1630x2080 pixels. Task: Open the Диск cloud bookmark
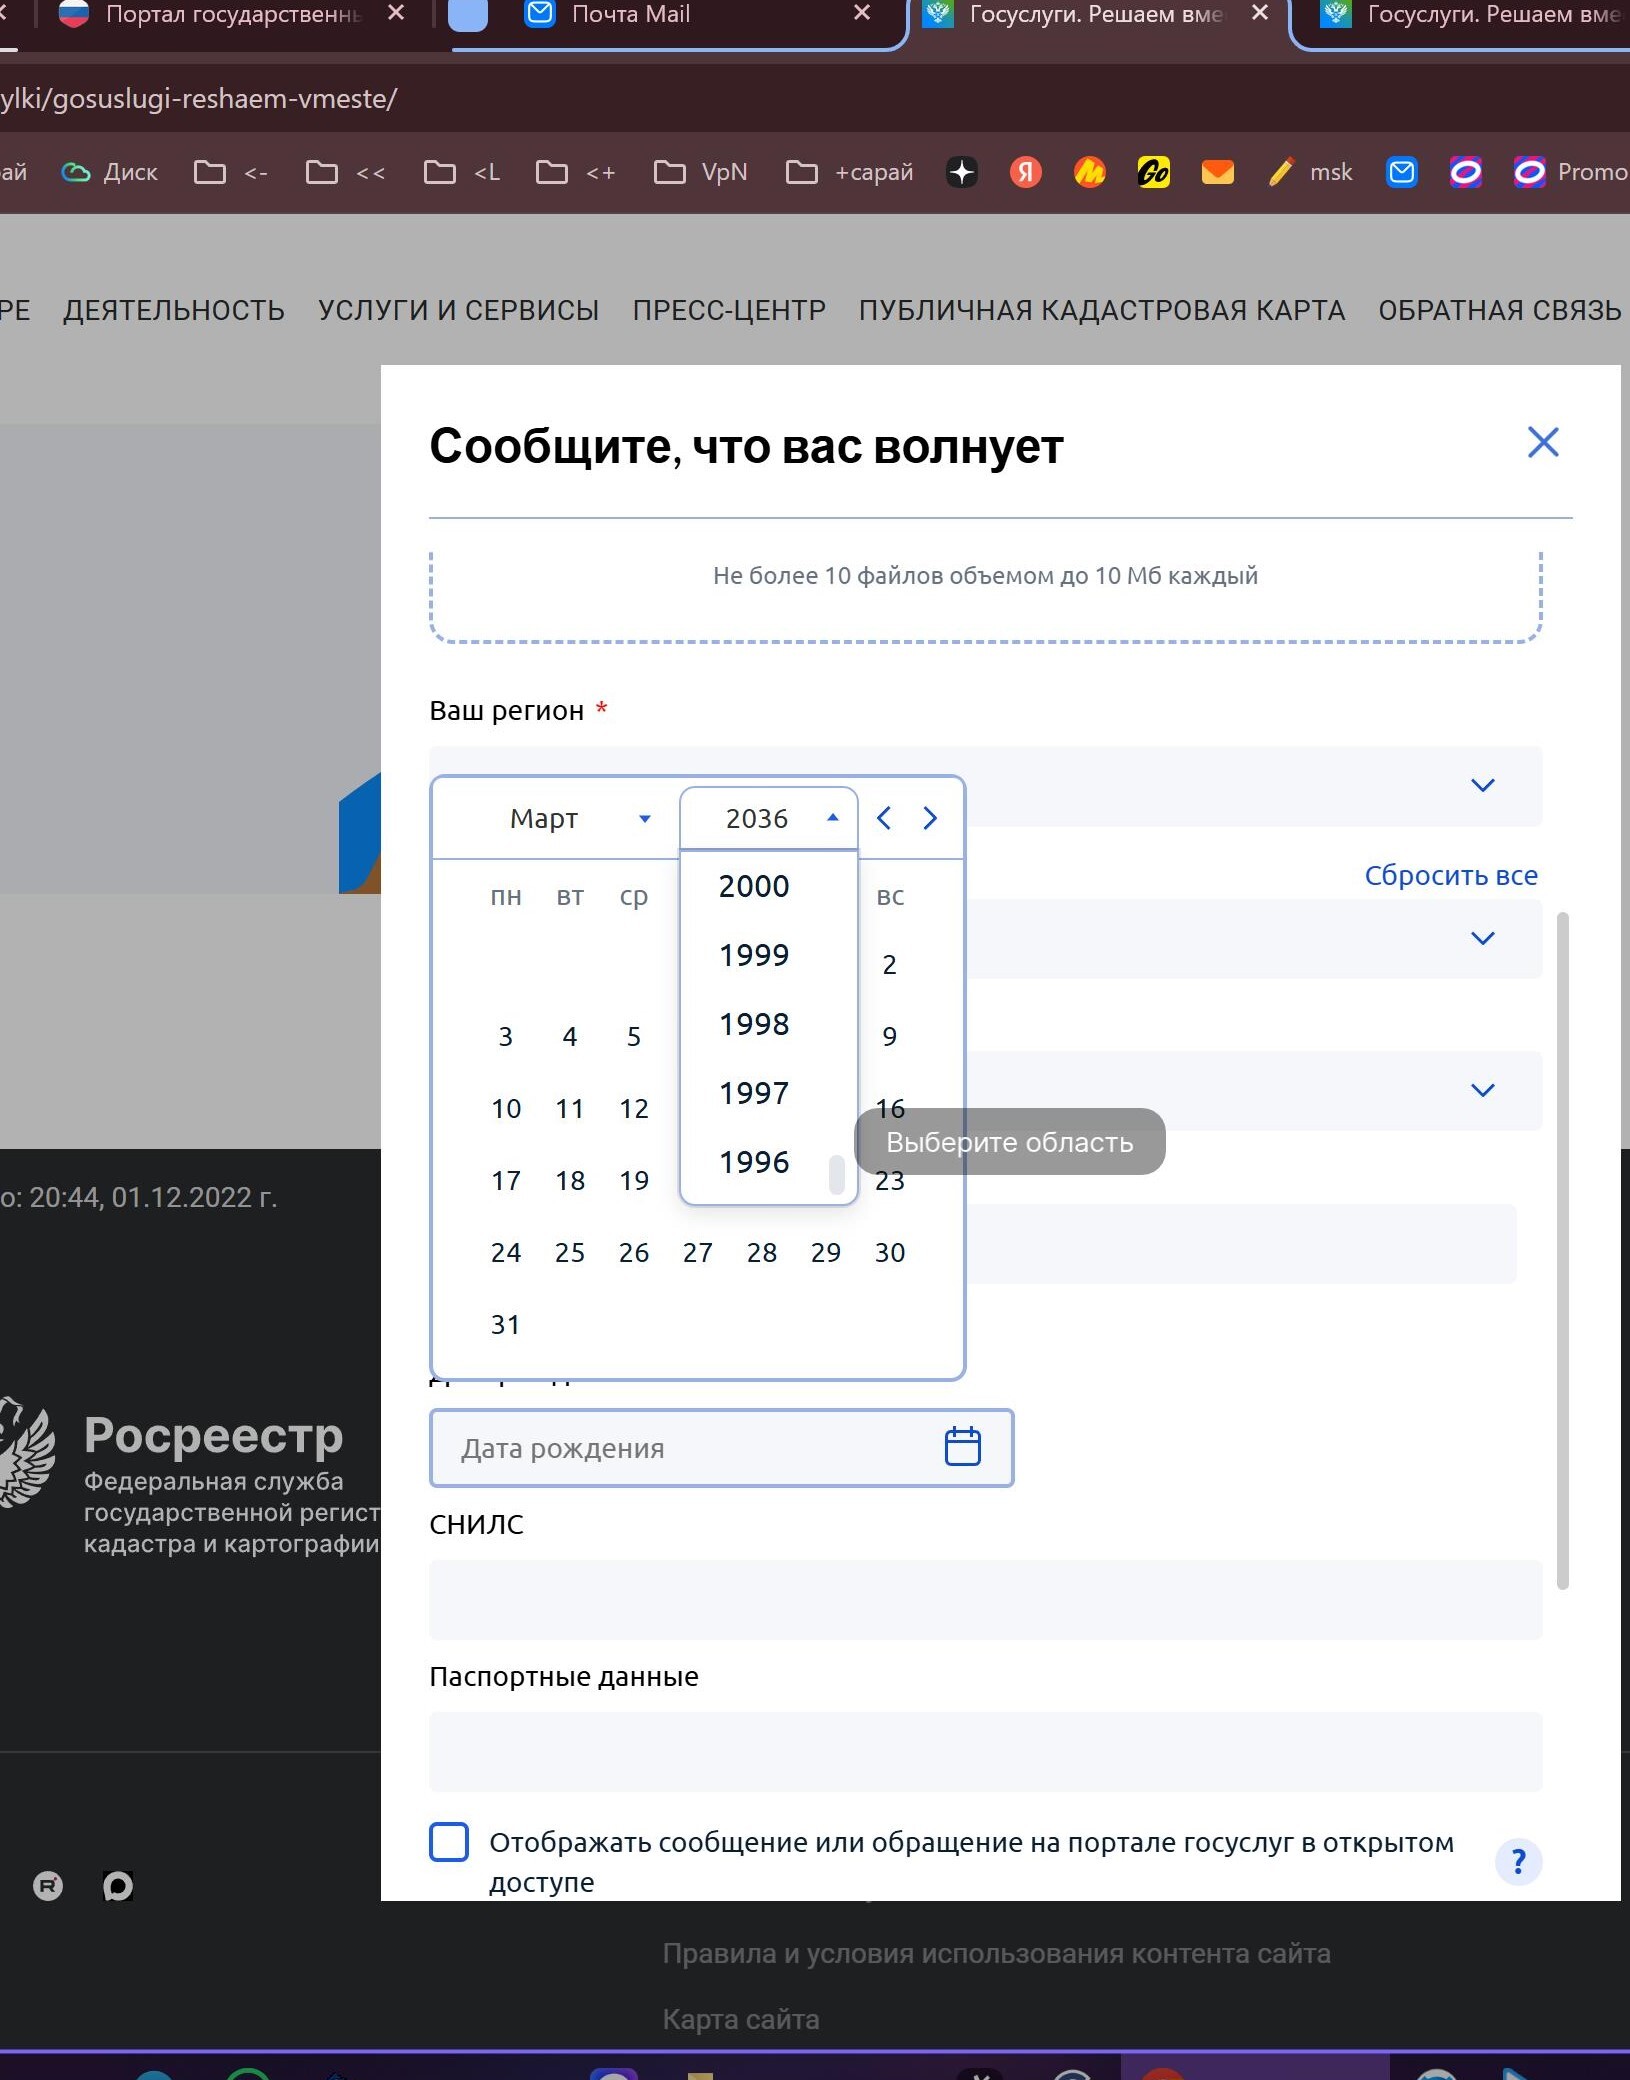point(110,172)
